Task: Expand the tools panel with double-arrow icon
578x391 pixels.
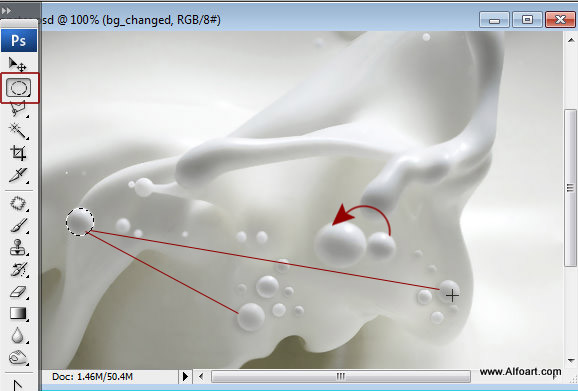Action: (6, 11)
